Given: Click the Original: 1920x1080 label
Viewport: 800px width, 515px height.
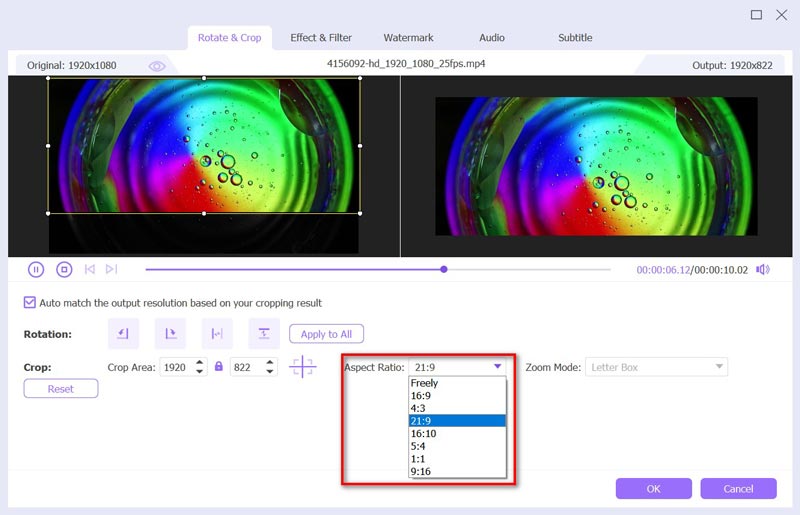Looking at the screenshot, I should point(71,65).
